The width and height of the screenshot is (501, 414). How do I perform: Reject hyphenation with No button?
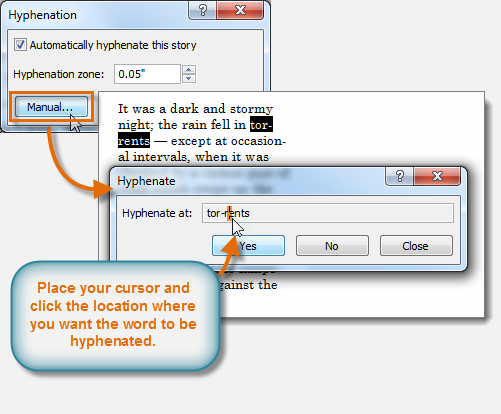coord(332,246)
